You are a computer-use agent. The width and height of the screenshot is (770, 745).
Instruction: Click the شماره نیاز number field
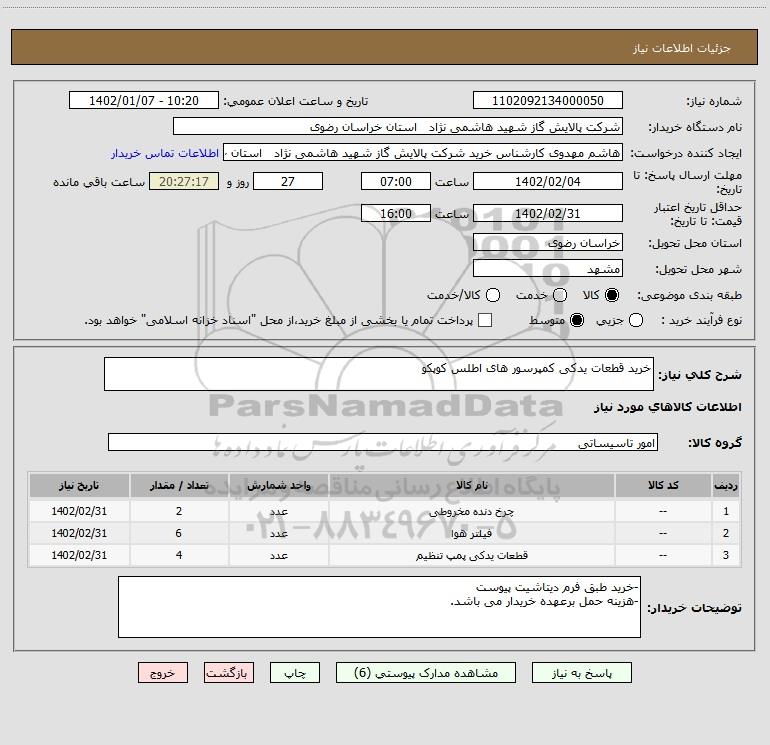(548, 101)
